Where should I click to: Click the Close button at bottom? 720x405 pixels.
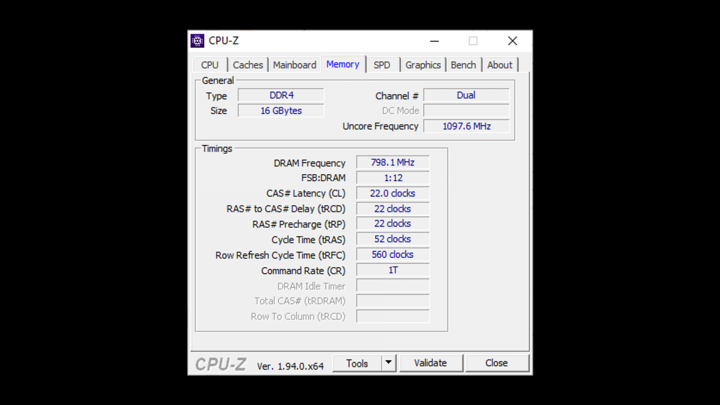click(x=496, y=363)
